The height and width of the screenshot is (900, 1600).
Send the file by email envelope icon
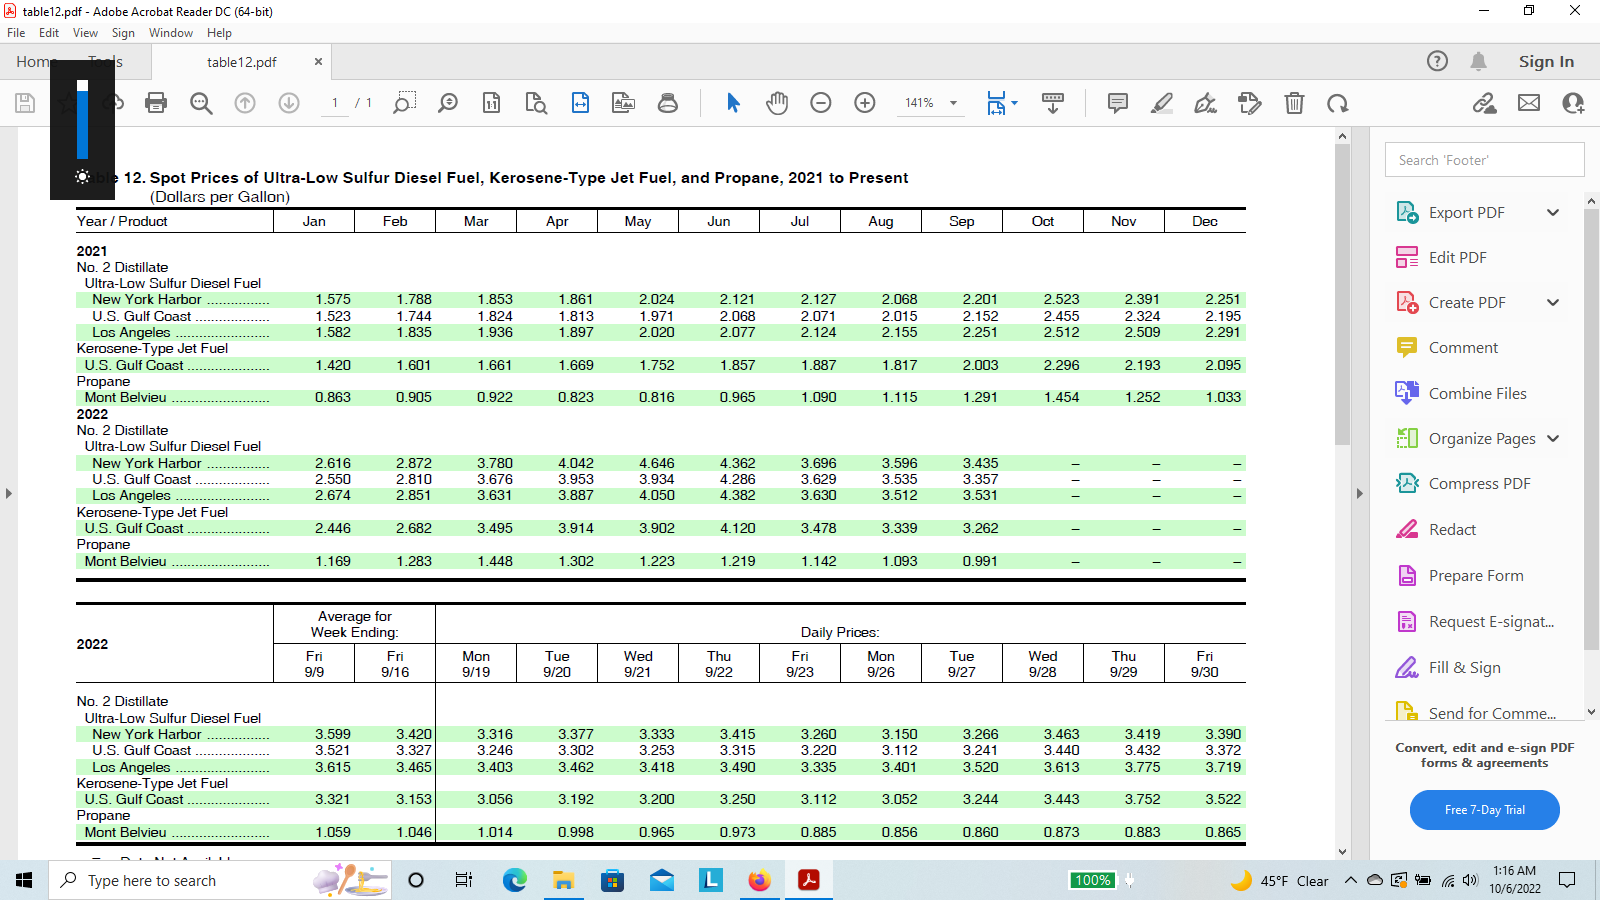pos(1529,103)
